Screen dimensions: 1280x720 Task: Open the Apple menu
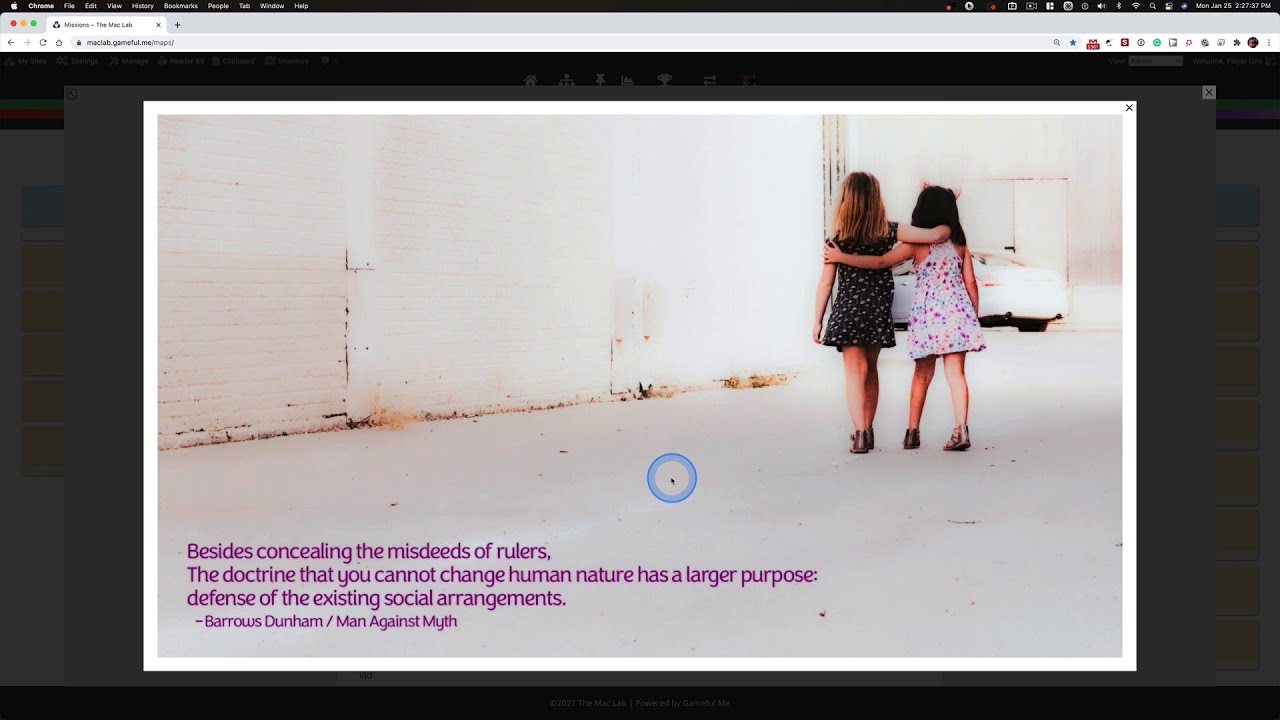coord(14,6)
